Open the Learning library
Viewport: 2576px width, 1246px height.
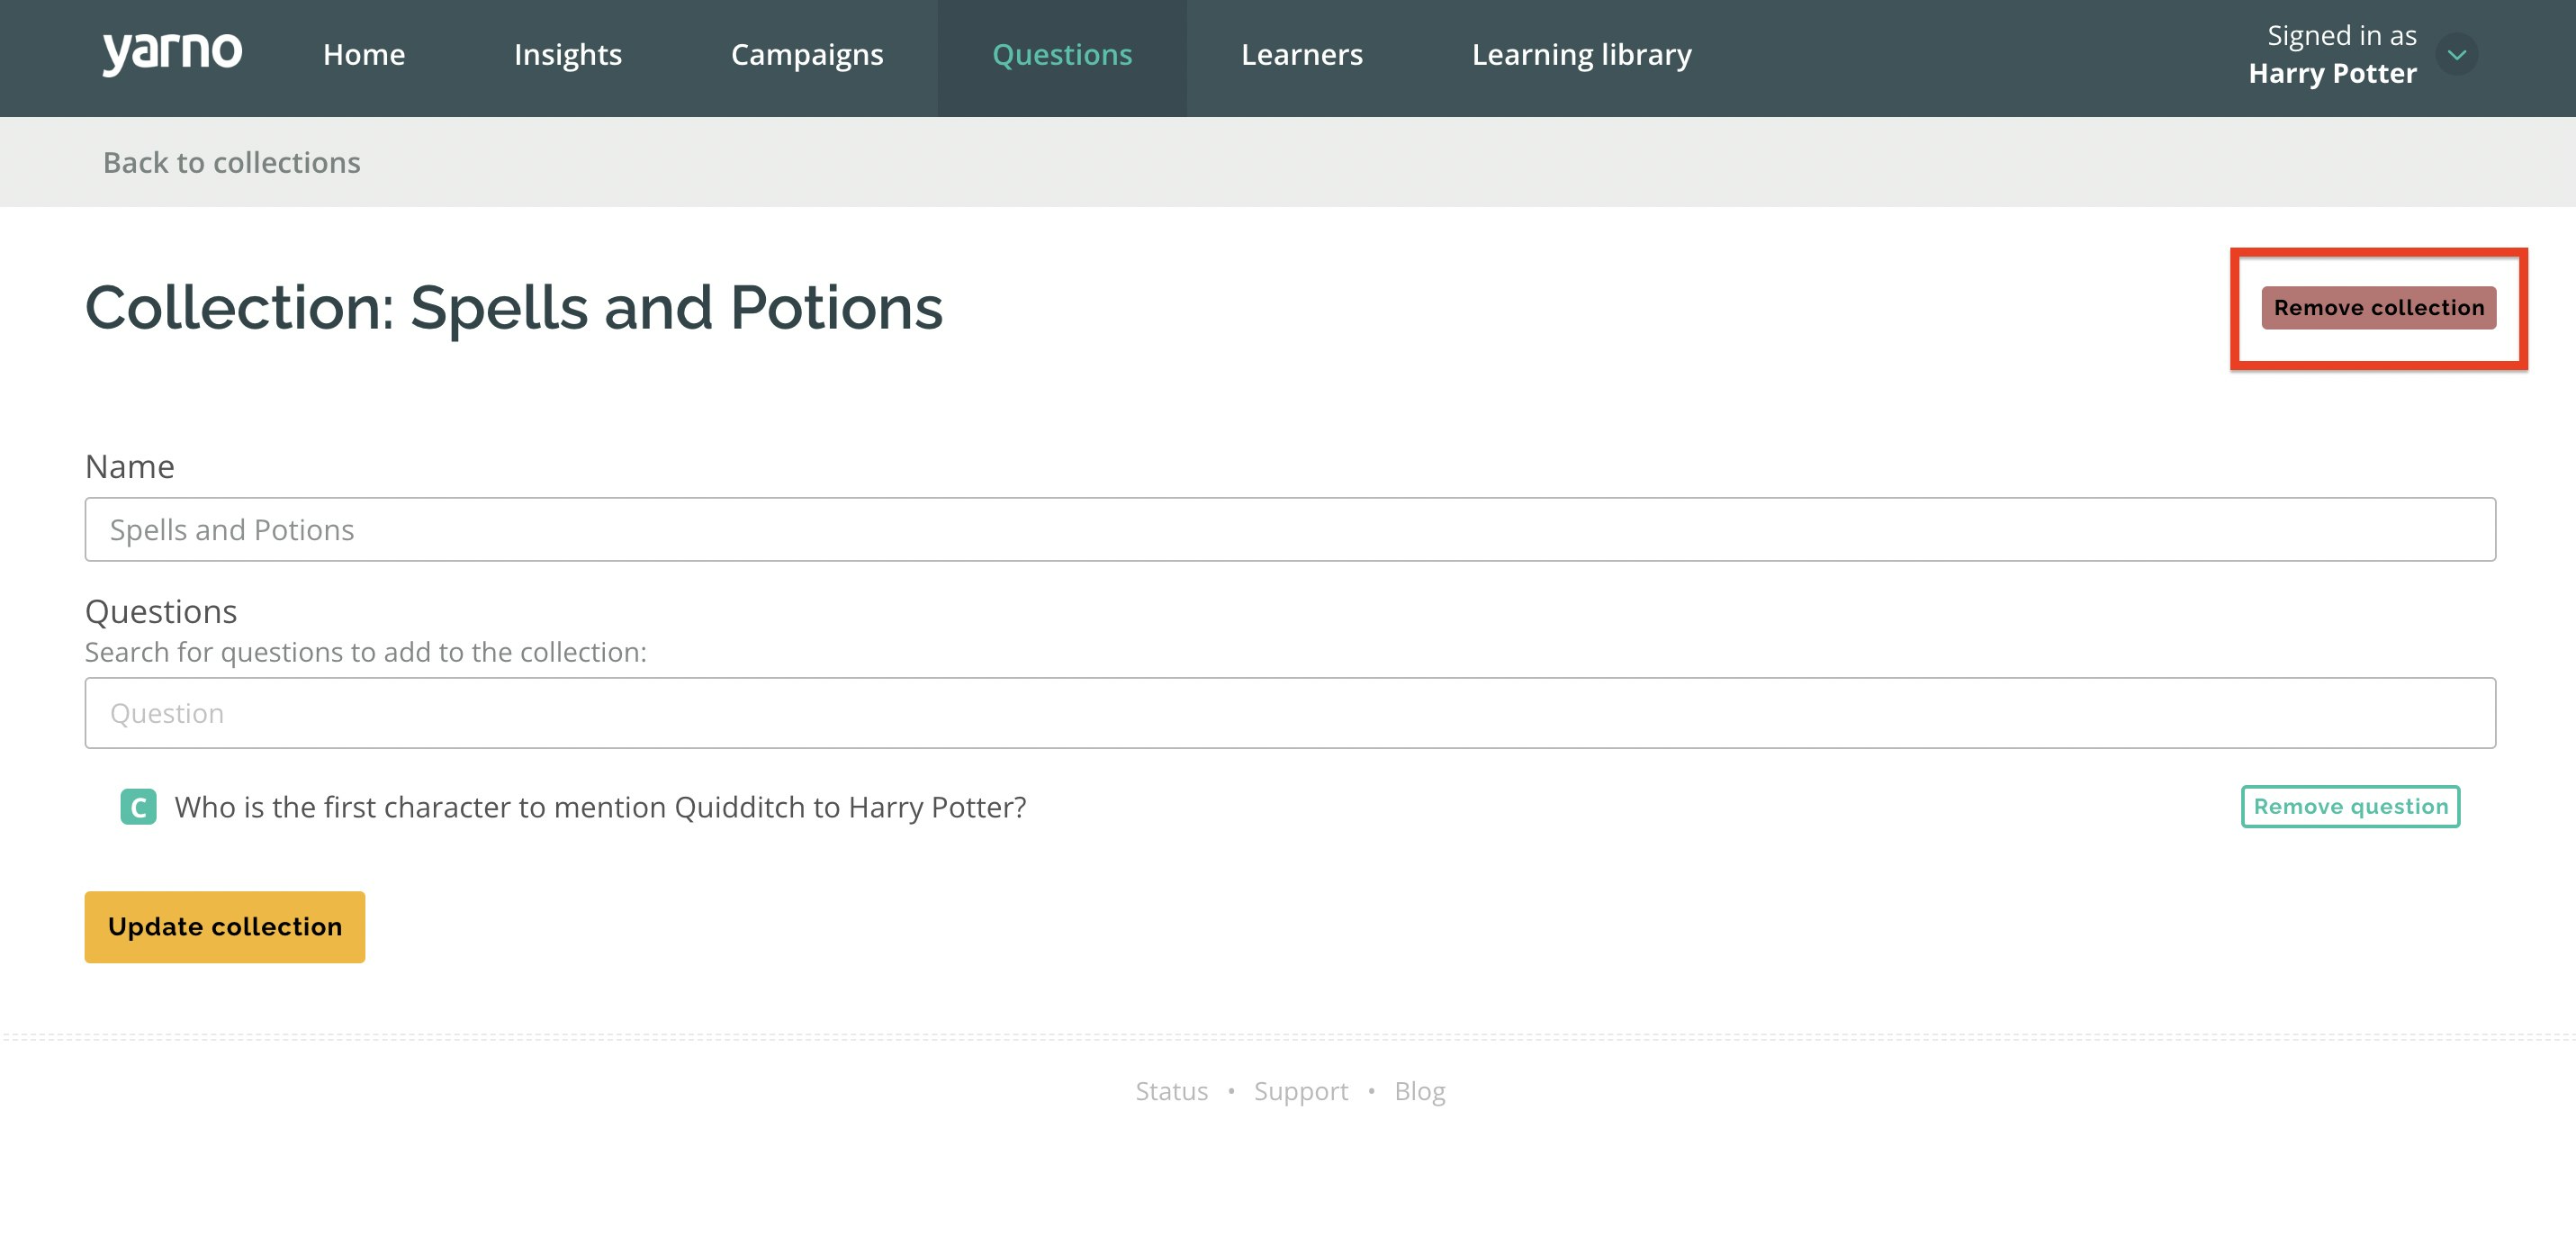coord(1582,54)
